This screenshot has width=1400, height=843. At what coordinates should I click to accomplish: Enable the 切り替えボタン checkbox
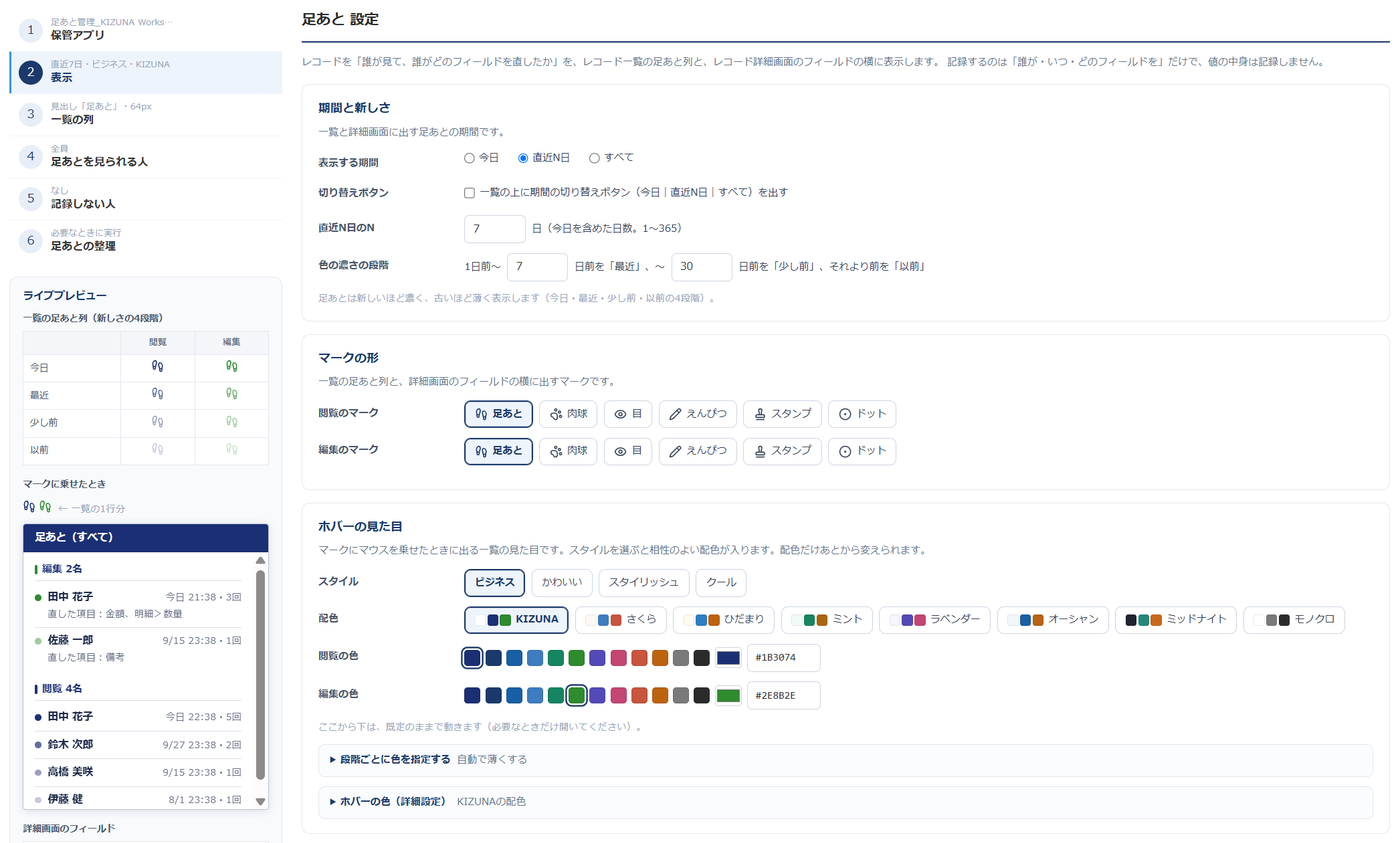pos(469,193)
